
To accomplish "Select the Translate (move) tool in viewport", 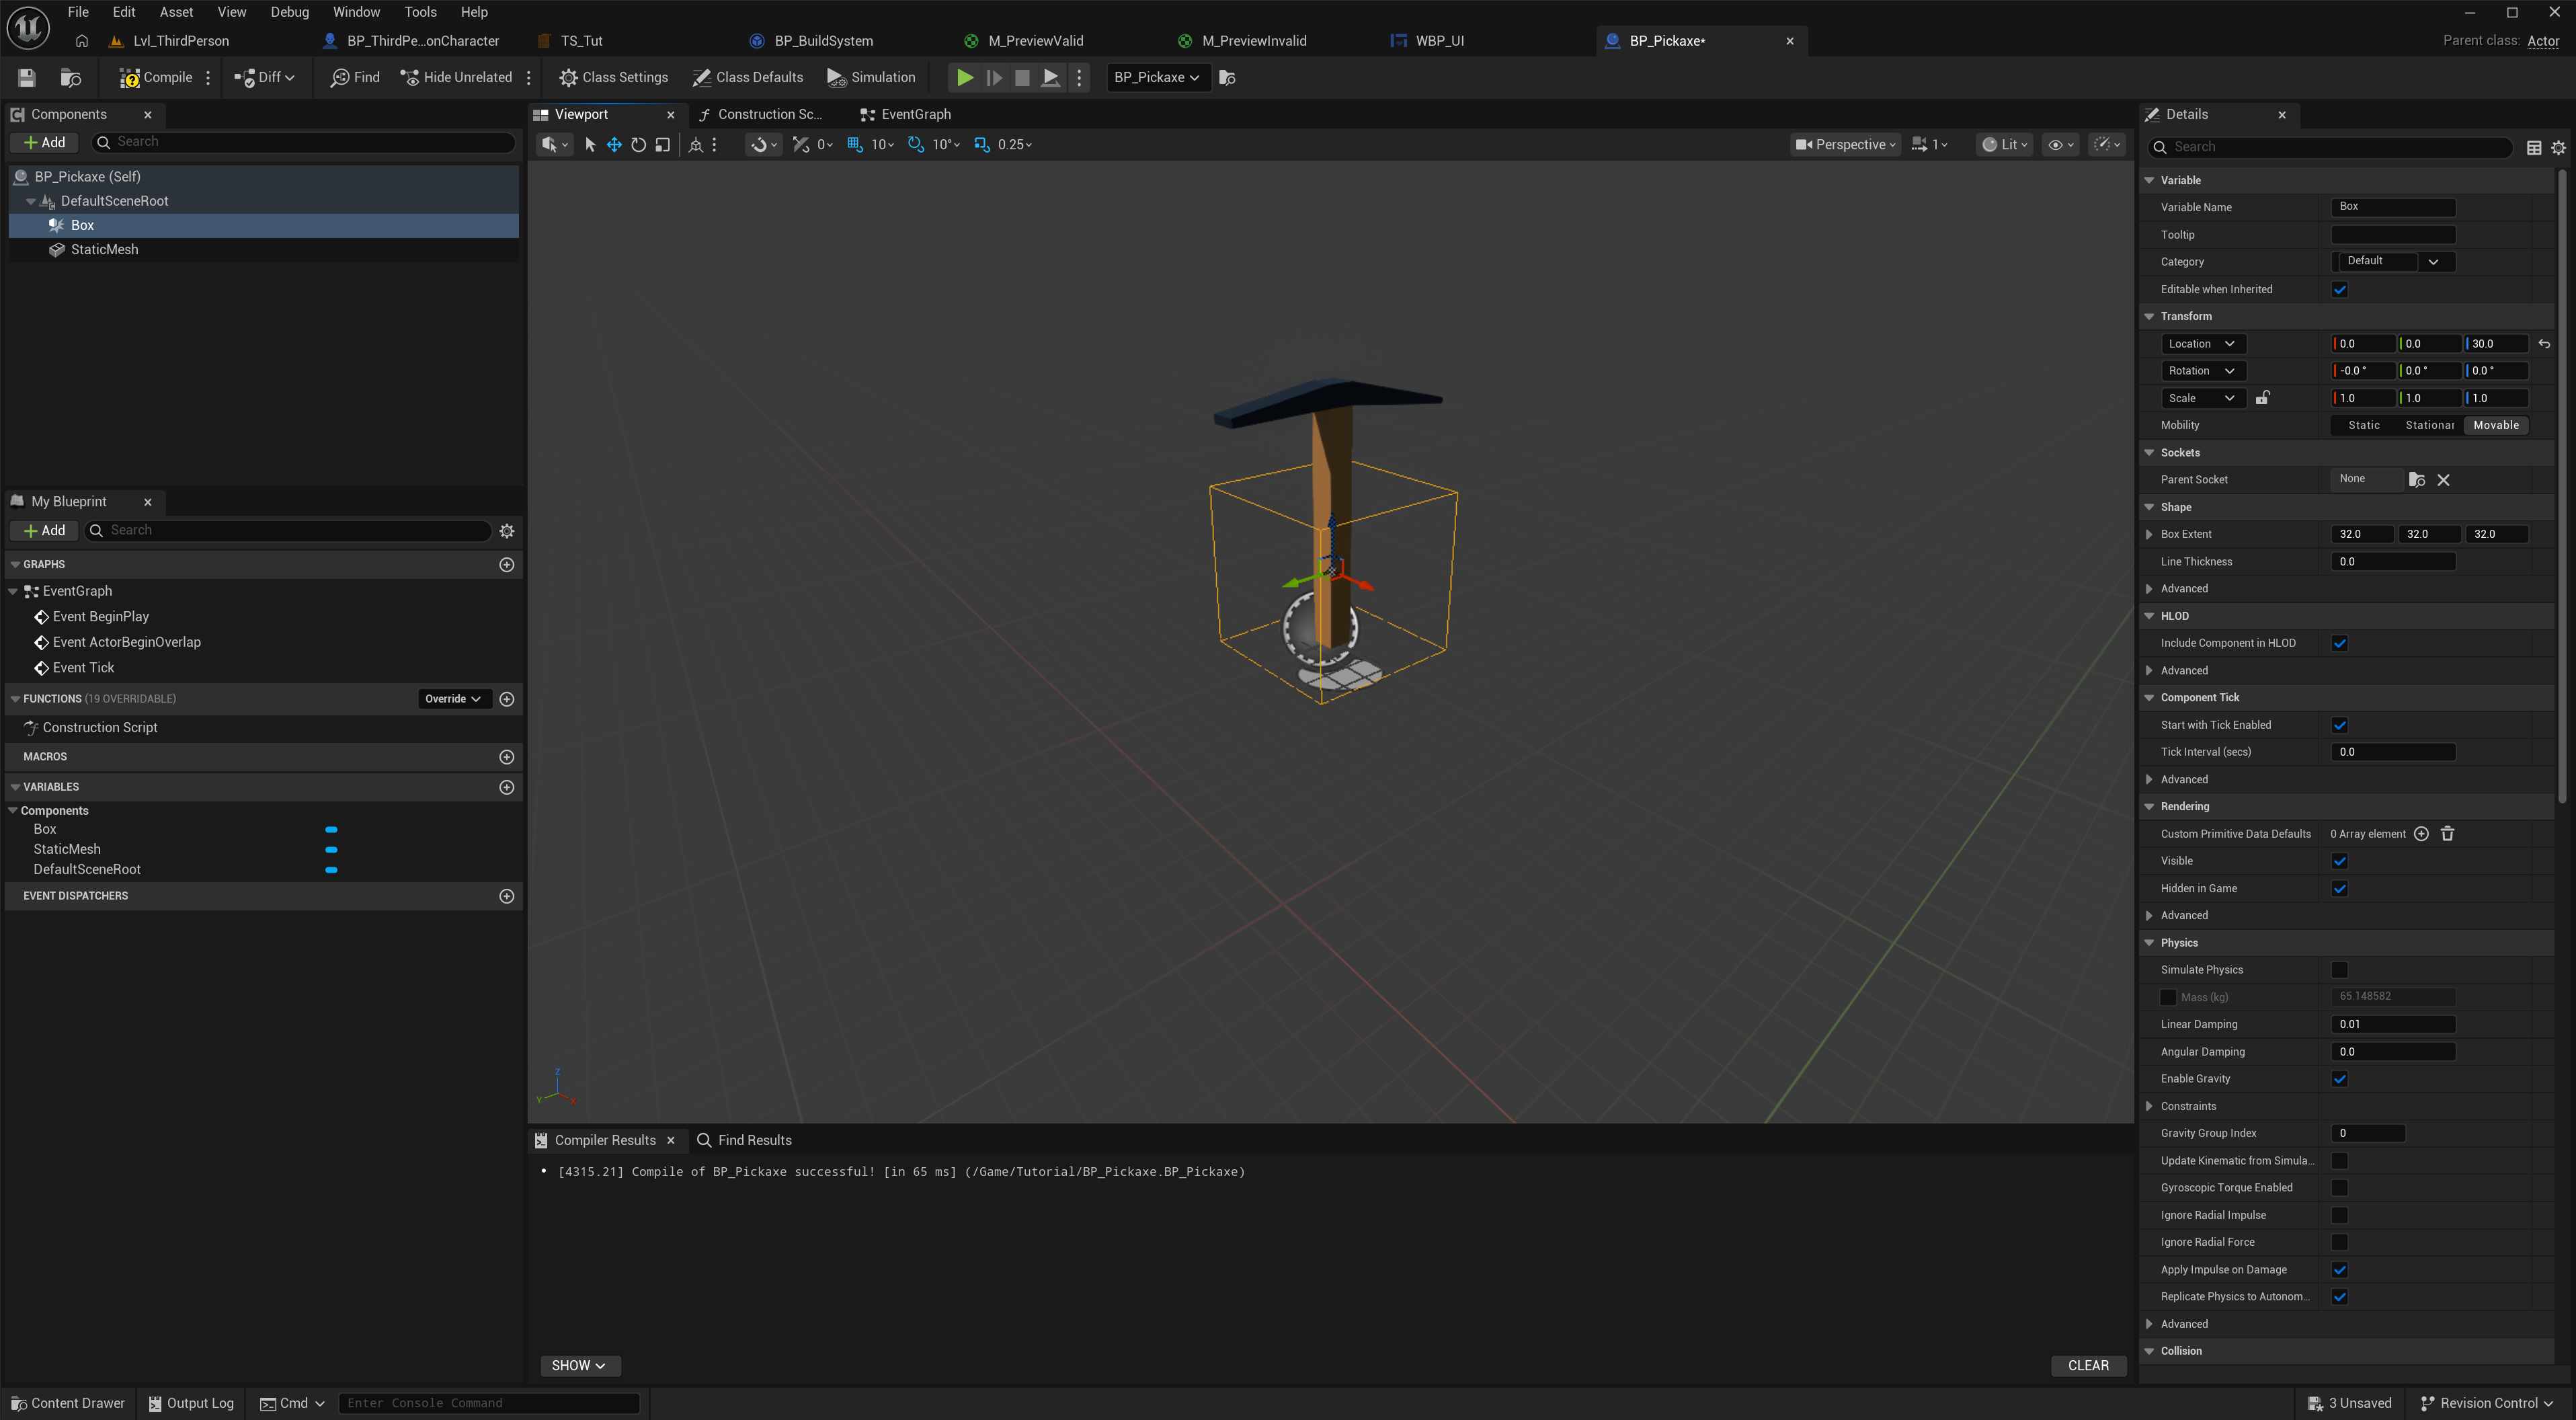I will pyautogui.click(x=614, y=145).
